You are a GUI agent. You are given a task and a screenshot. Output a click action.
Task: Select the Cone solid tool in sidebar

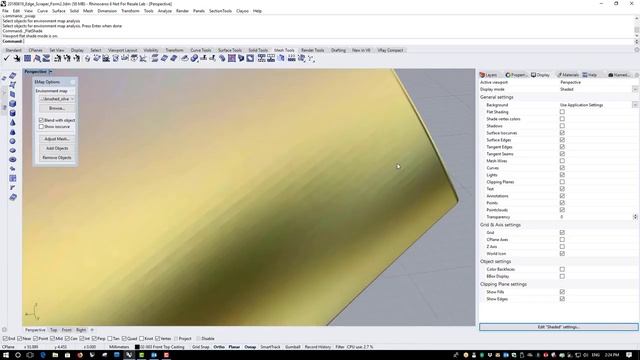coord(13,122)
